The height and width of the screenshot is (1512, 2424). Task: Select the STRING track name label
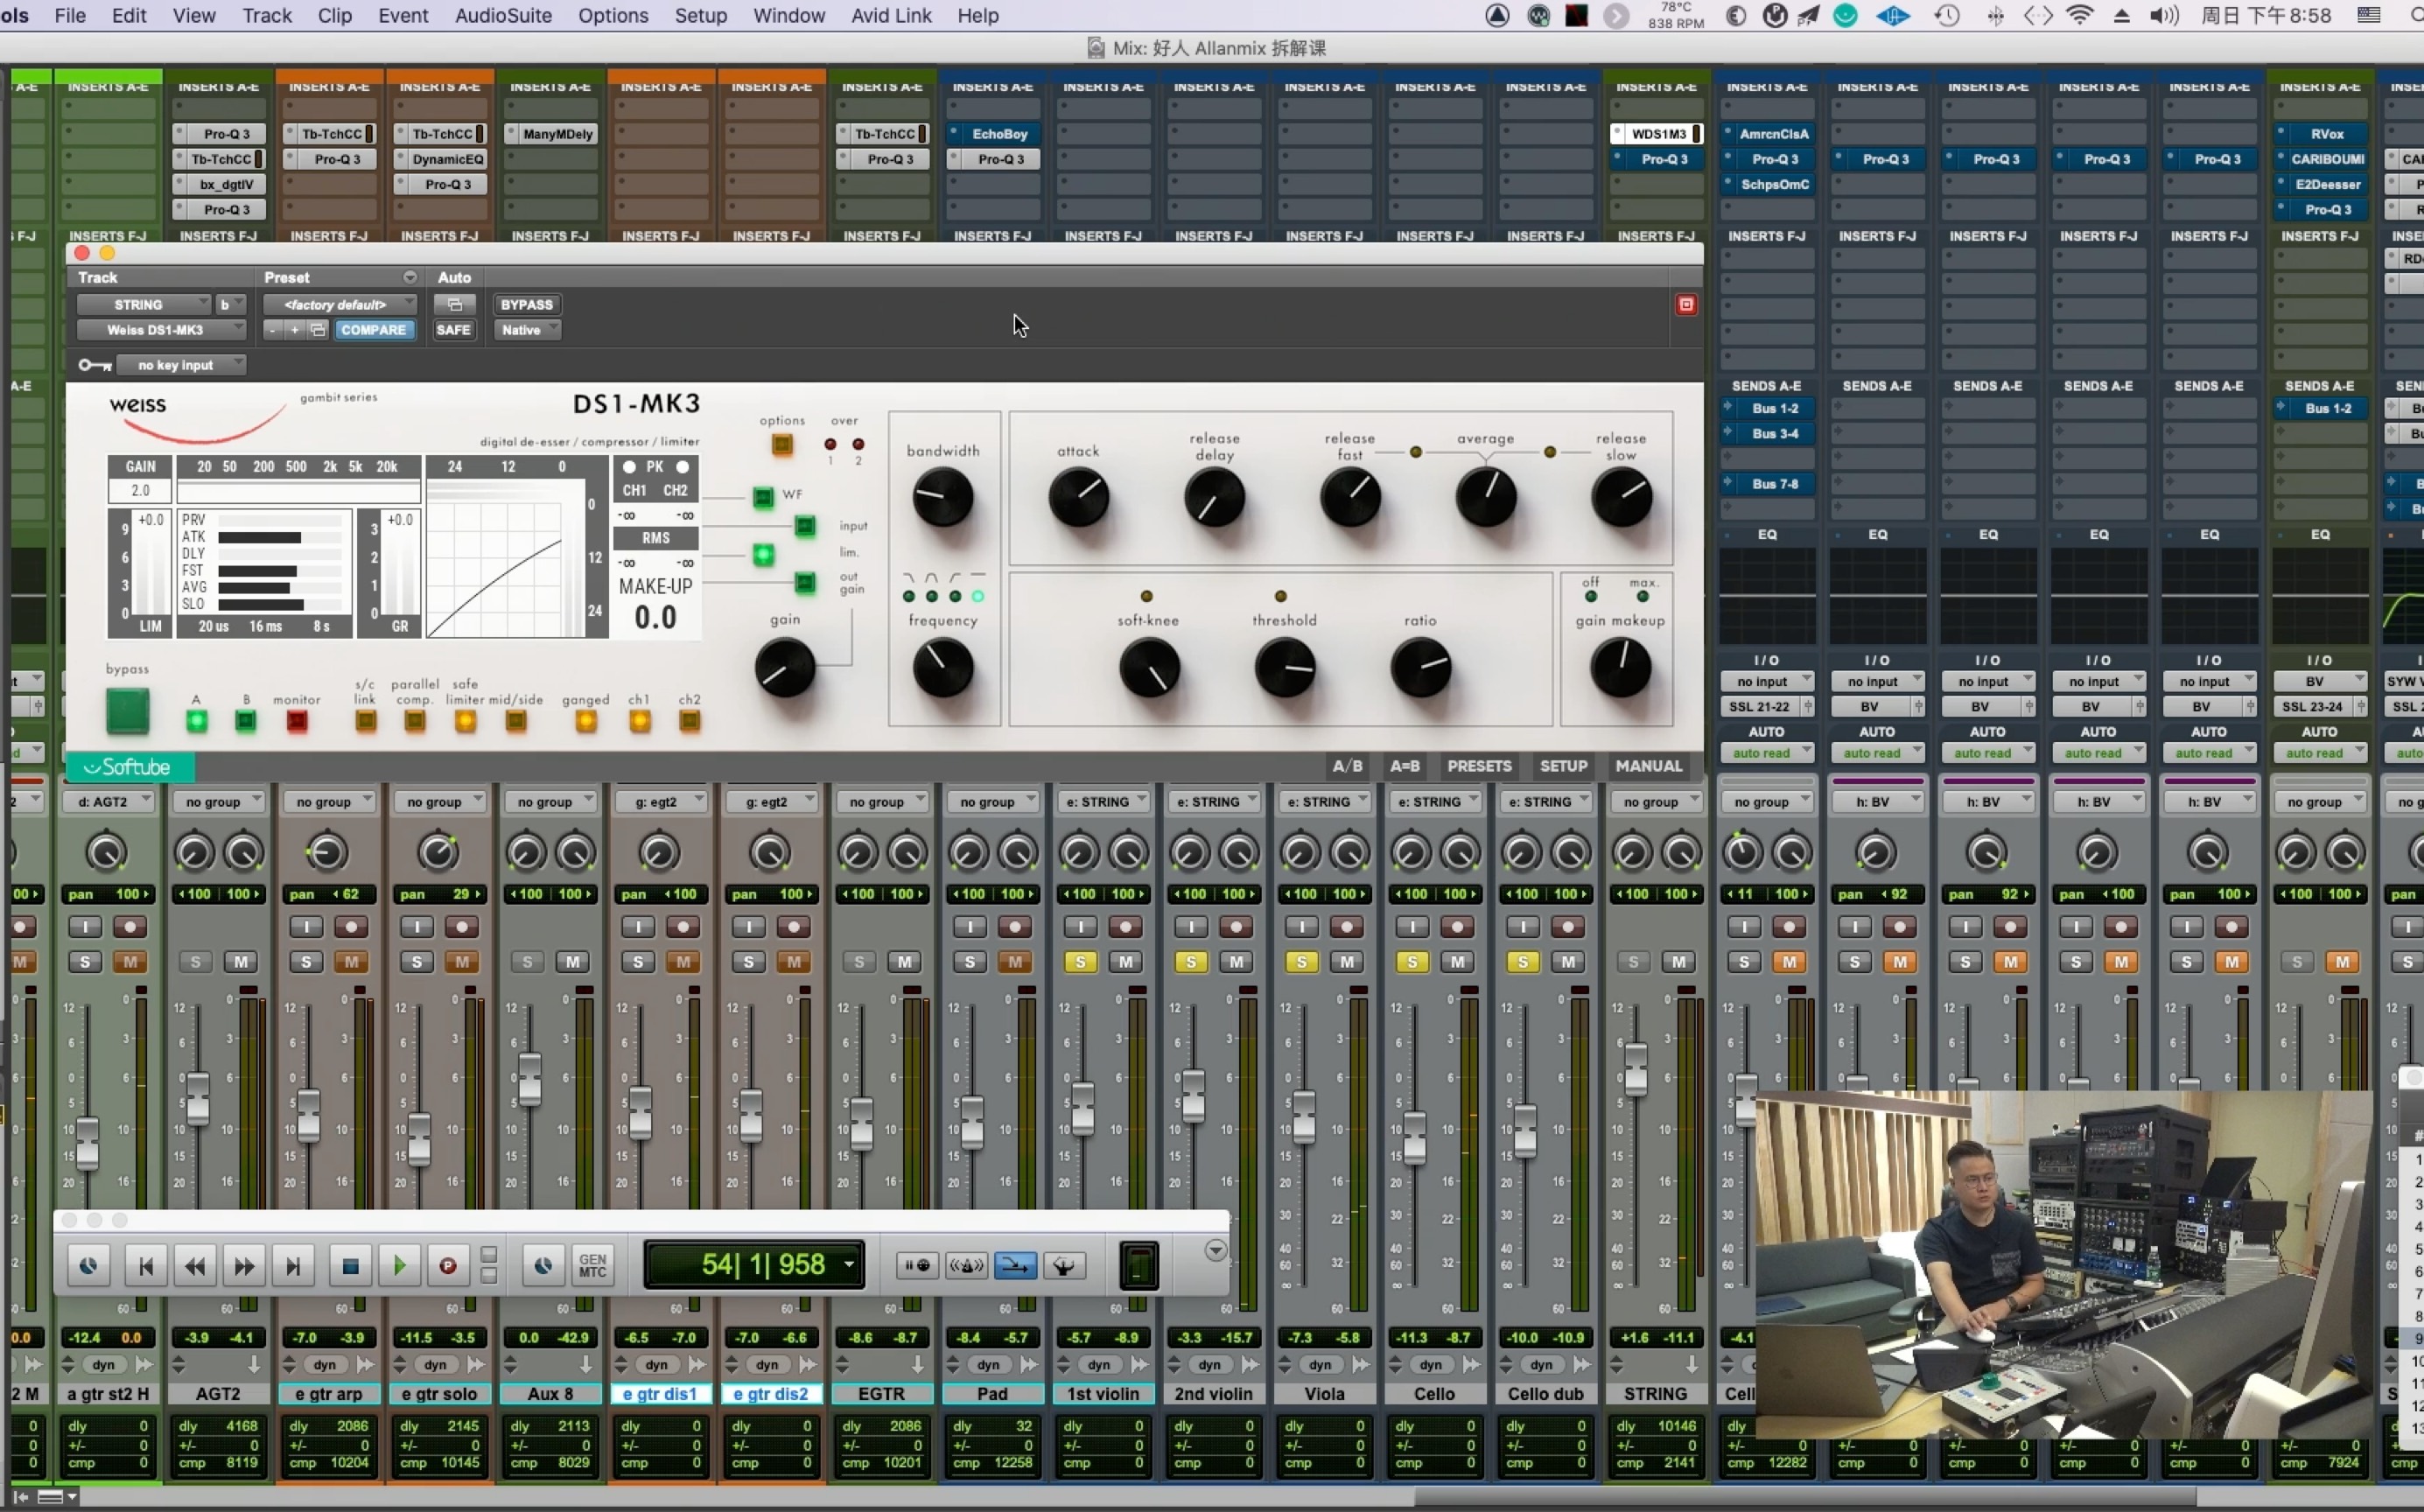click(x=1655, y=1394)
